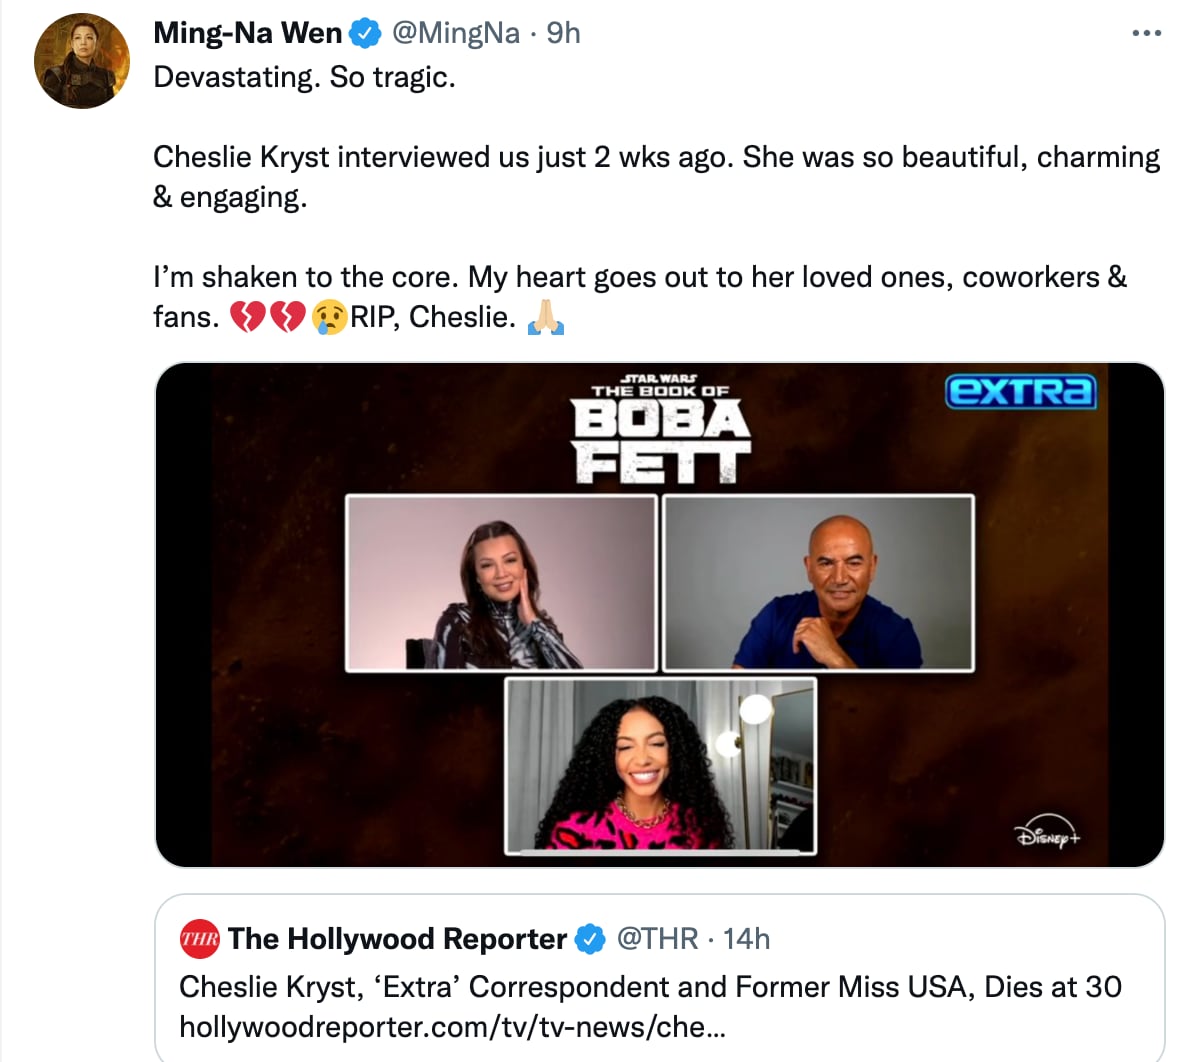Open the quoted tweet's 14h timestamp
The height and width of the screenshot is (1062, 1198).
(747, 939)
